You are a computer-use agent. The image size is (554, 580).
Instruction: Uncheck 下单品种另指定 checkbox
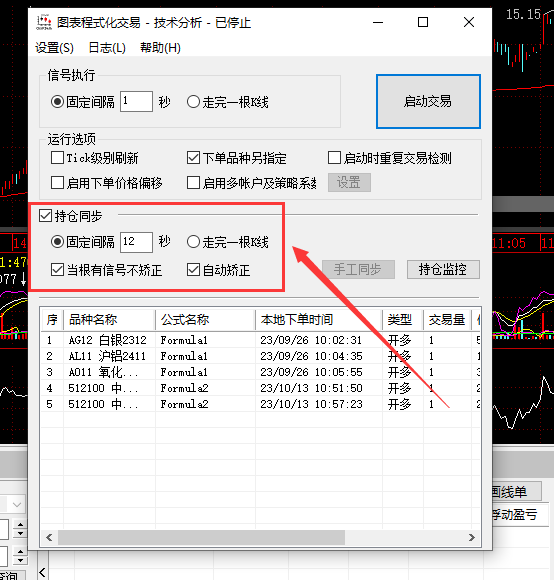click(x=193, y=158)
